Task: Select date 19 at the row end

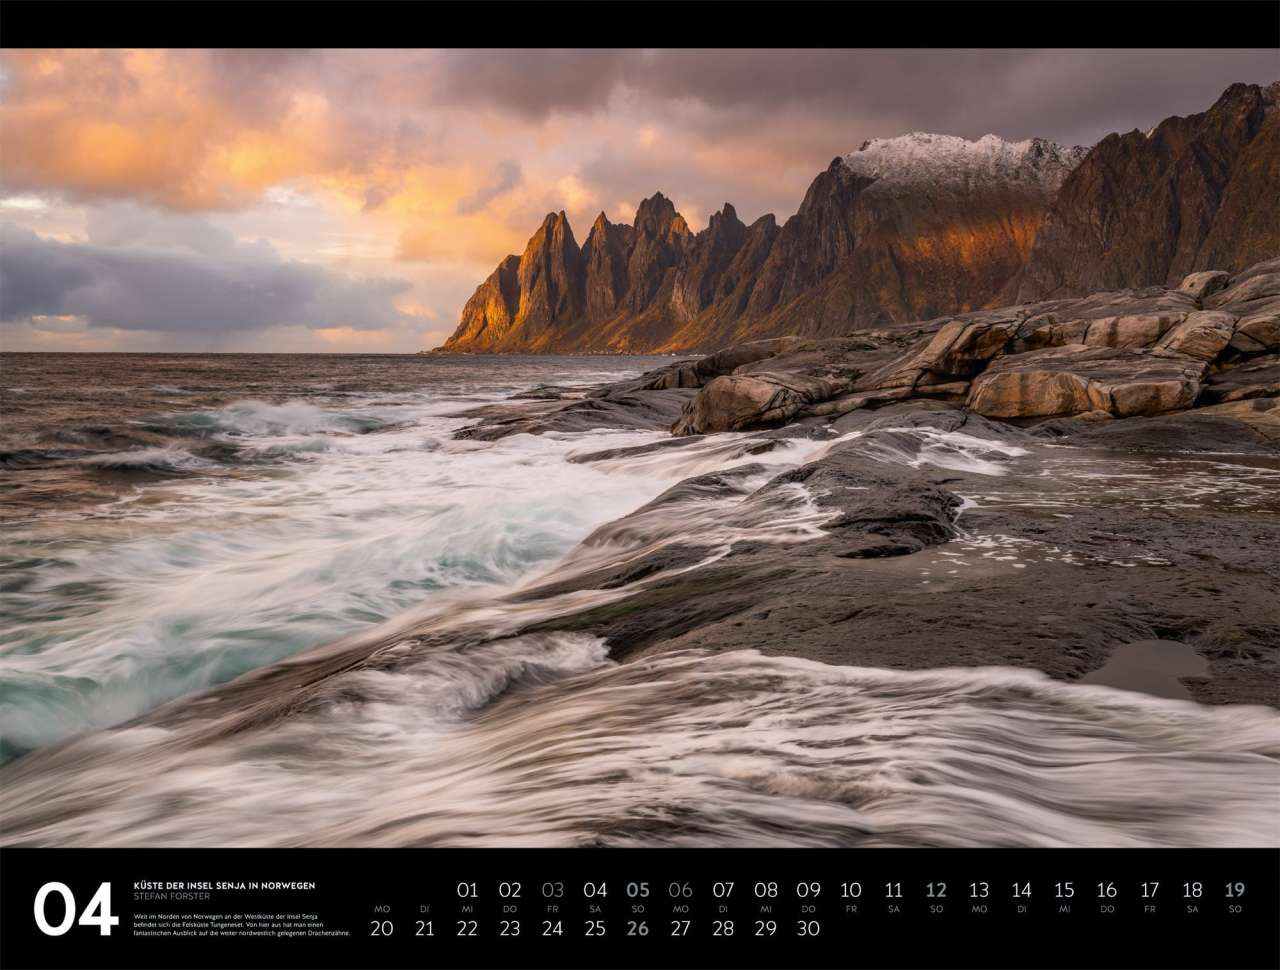Action: tap(1234, 890)
